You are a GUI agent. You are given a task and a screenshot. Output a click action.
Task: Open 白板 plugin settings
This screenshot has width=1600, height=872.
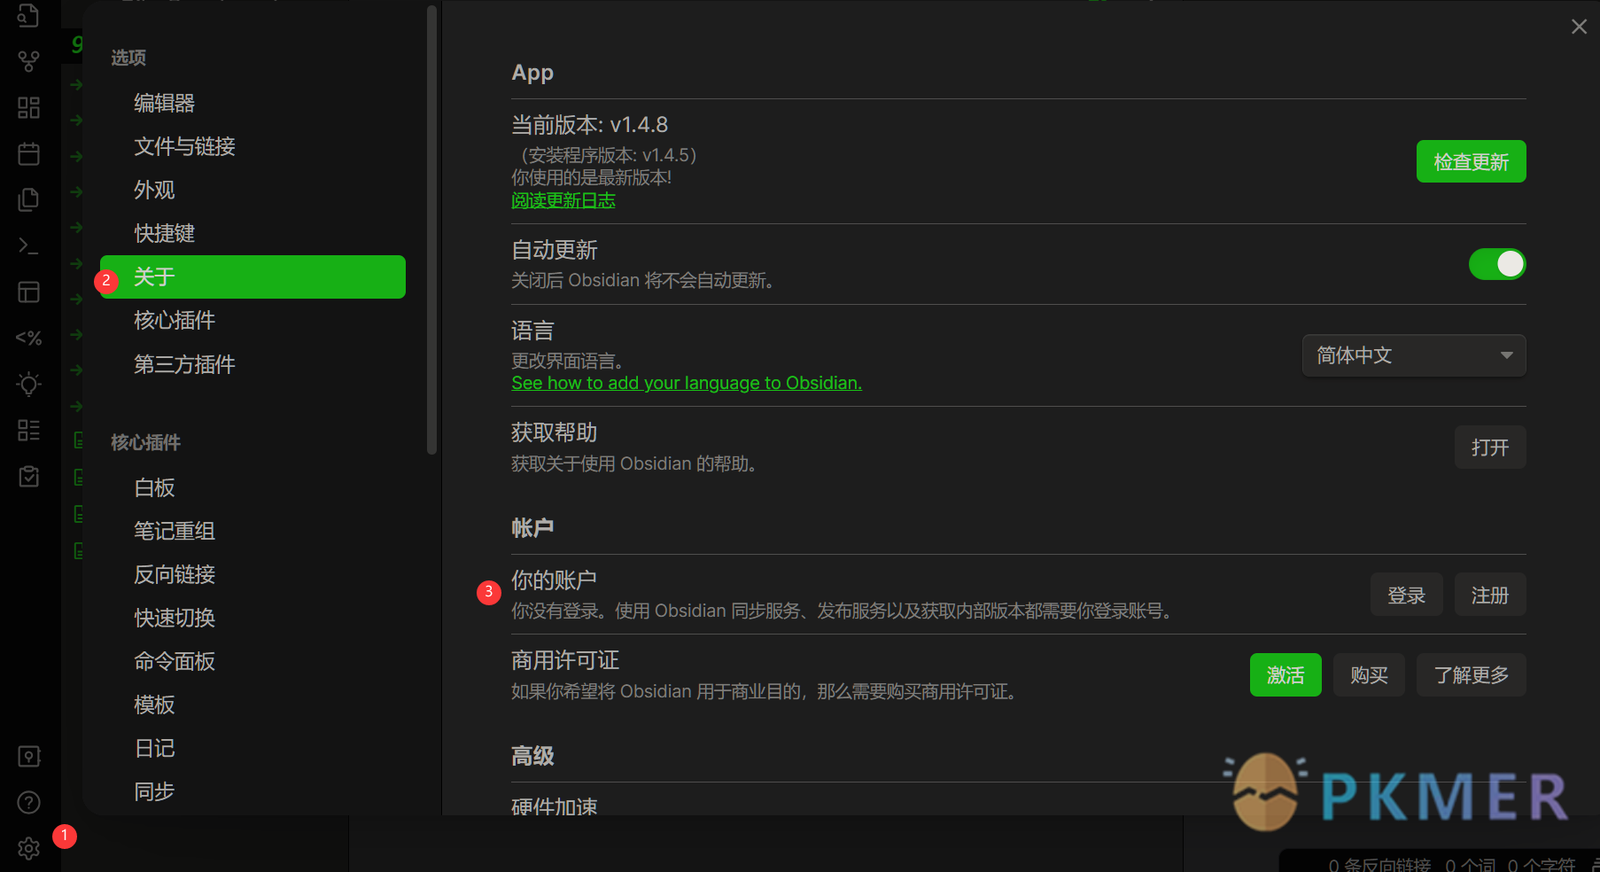pos(253,488)
